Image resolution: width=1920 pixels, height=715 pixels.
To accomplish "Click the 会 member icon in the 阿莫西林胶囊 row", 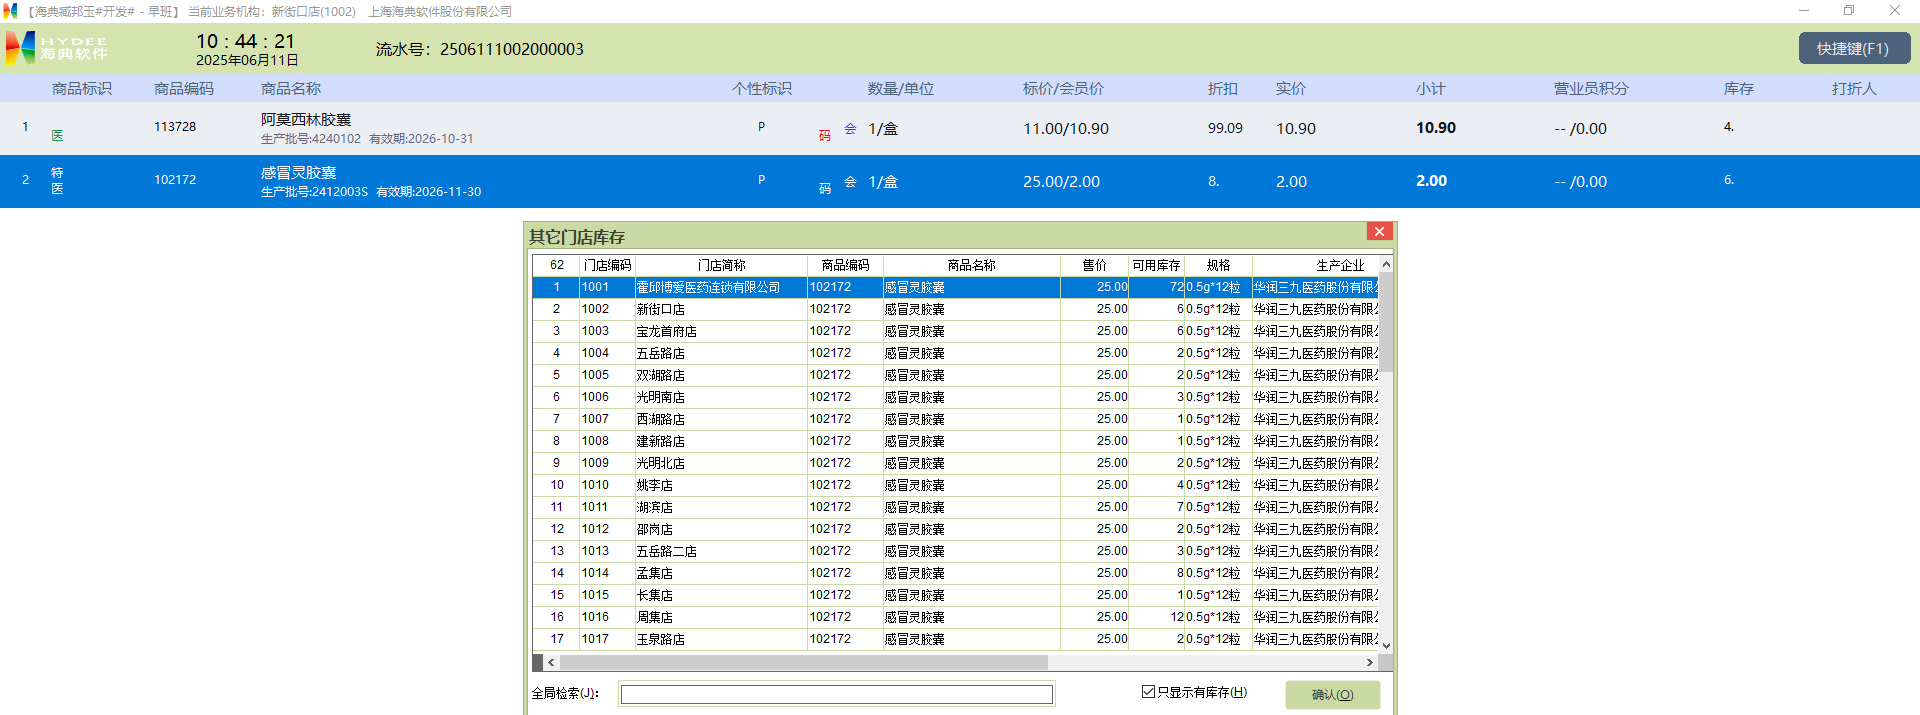I will click(x=850, y=128).
